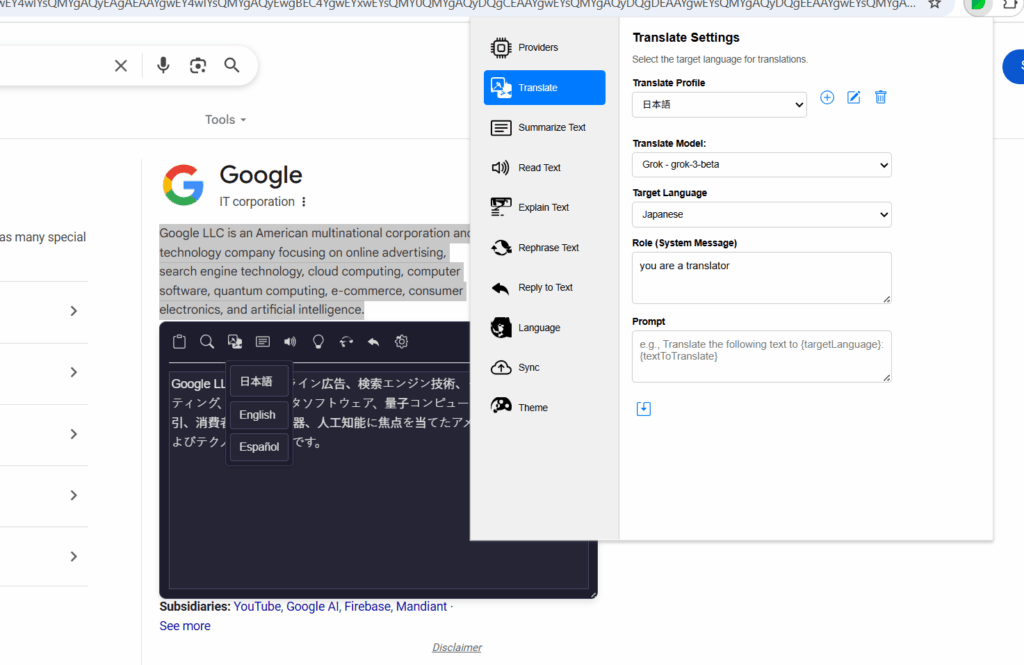Image resolution: width=1024 pixels, height=665 pixels.
Task: Click the Google search magnifier button
Action: [x=232, y=65]
